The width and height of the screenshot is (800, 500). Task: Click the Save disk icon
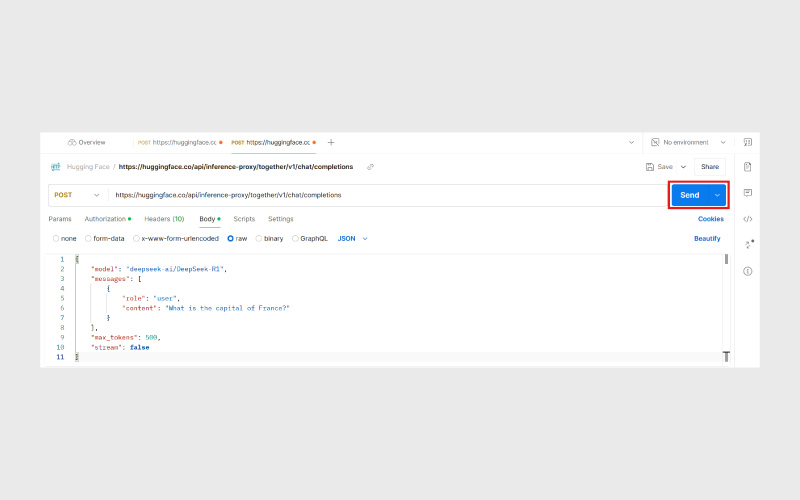click(651, 167)
